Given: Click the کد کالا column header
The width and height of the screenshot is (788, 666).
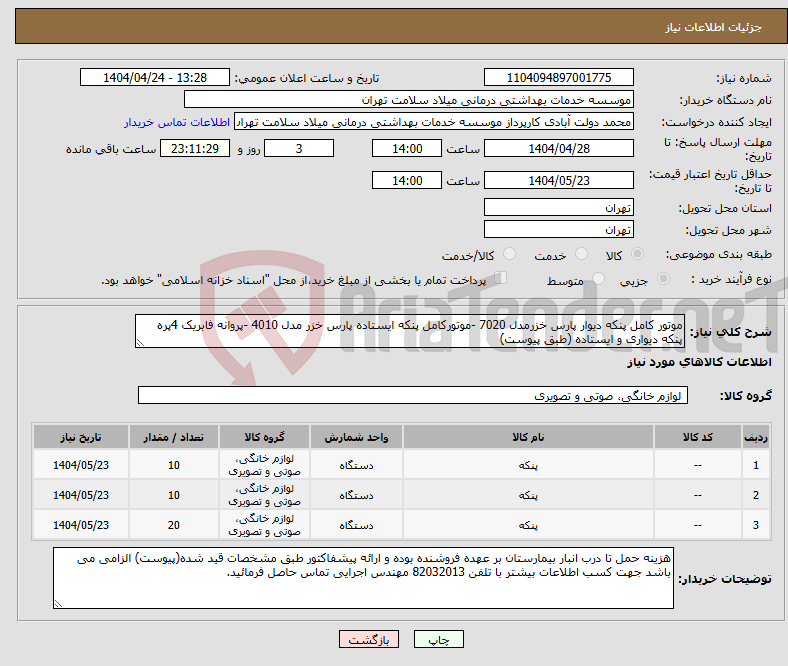Looking at the screenshot, I should coord(698,437).
